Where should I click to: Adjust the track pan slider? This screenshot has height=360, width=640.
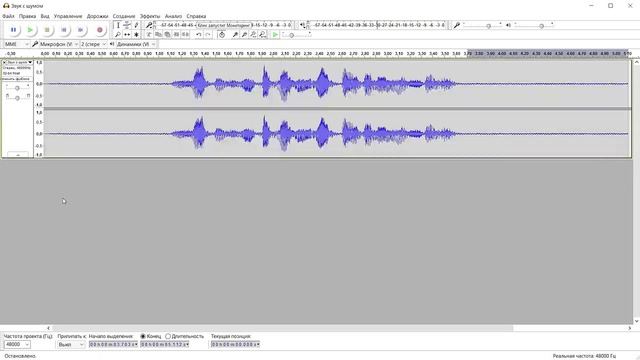click(x=17, y=98)
